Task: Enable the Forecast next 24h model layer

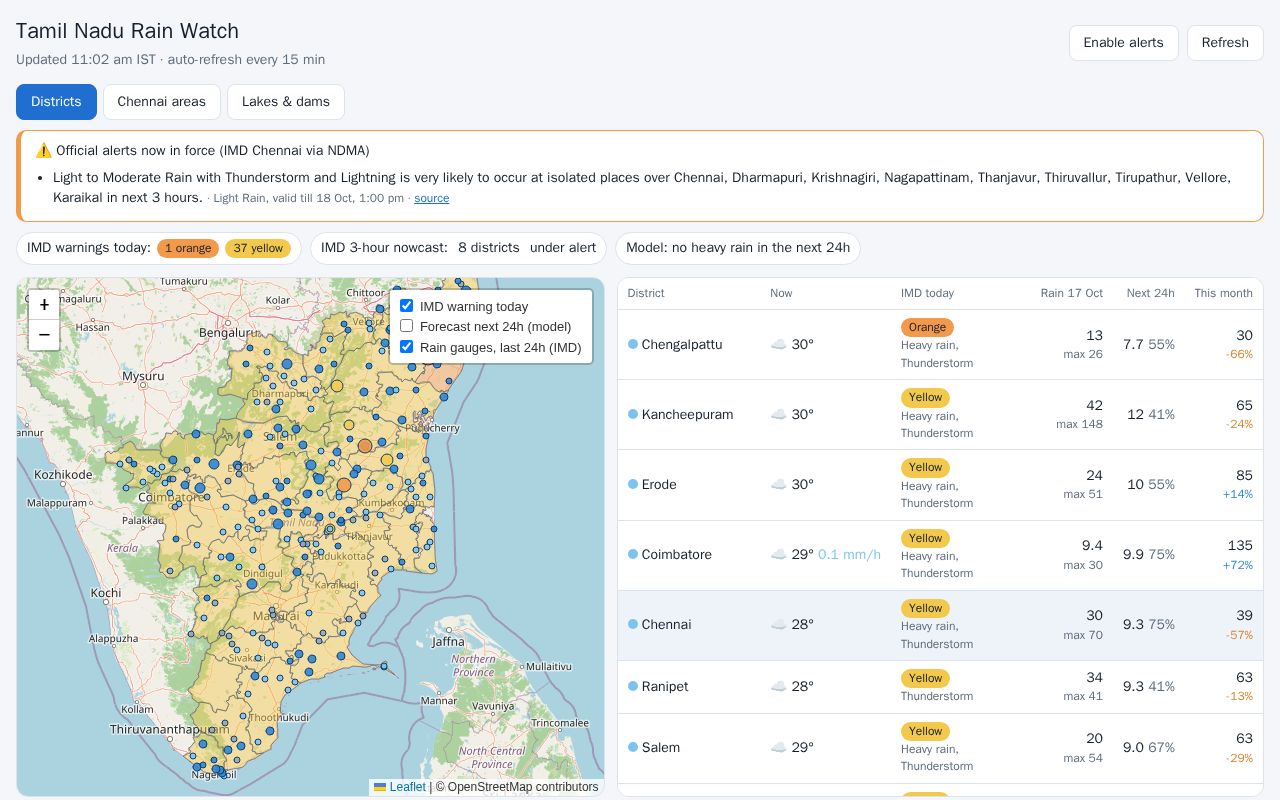Action: [406, 326]
